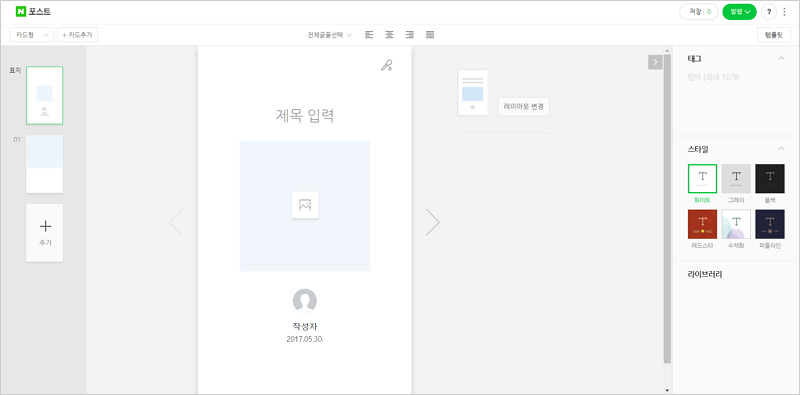
Task: Click the 포스트 title text
Action: coord(39,11)
